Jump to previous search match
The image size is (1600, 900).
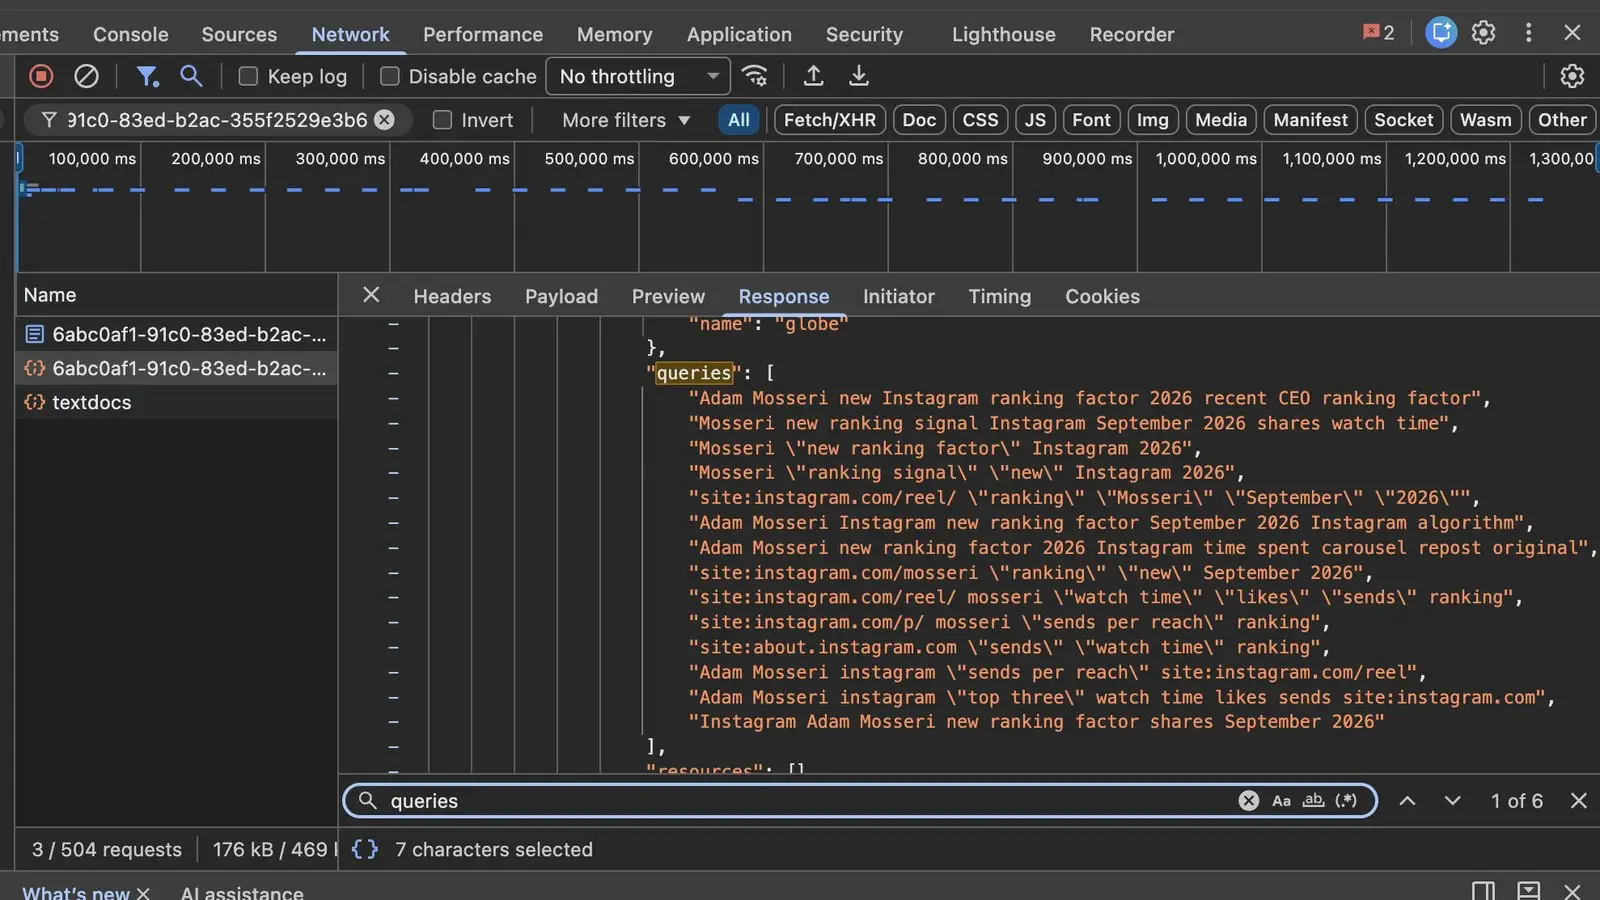coord(1407,801)
